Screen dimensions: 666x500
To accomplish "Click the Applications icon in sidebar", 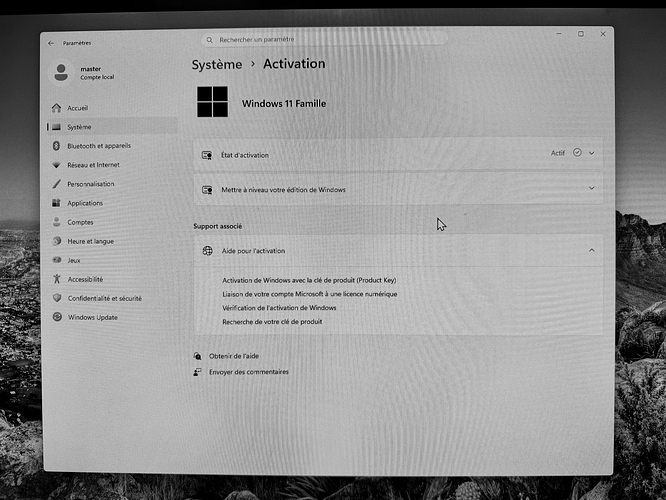I will 56,203.
